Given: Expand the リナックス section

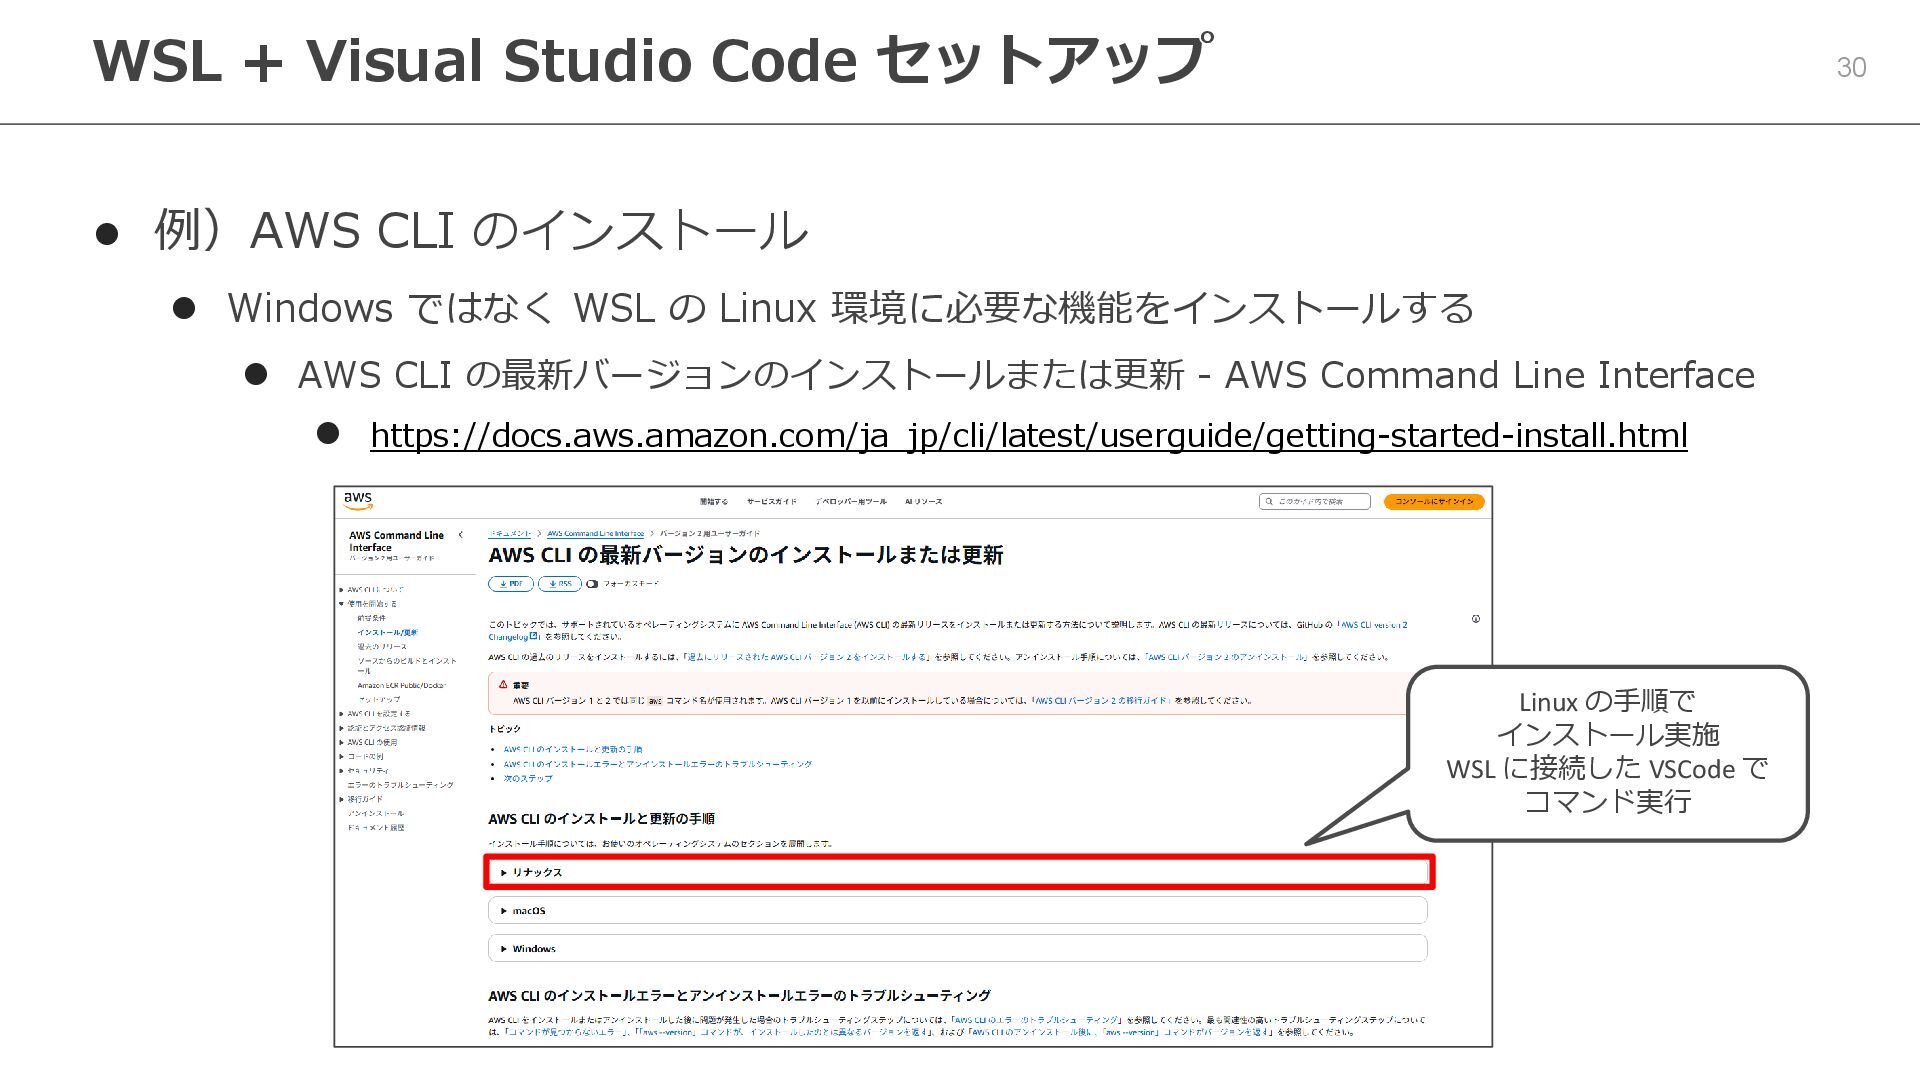Looking at the screenshot, I should coord(958,873).
